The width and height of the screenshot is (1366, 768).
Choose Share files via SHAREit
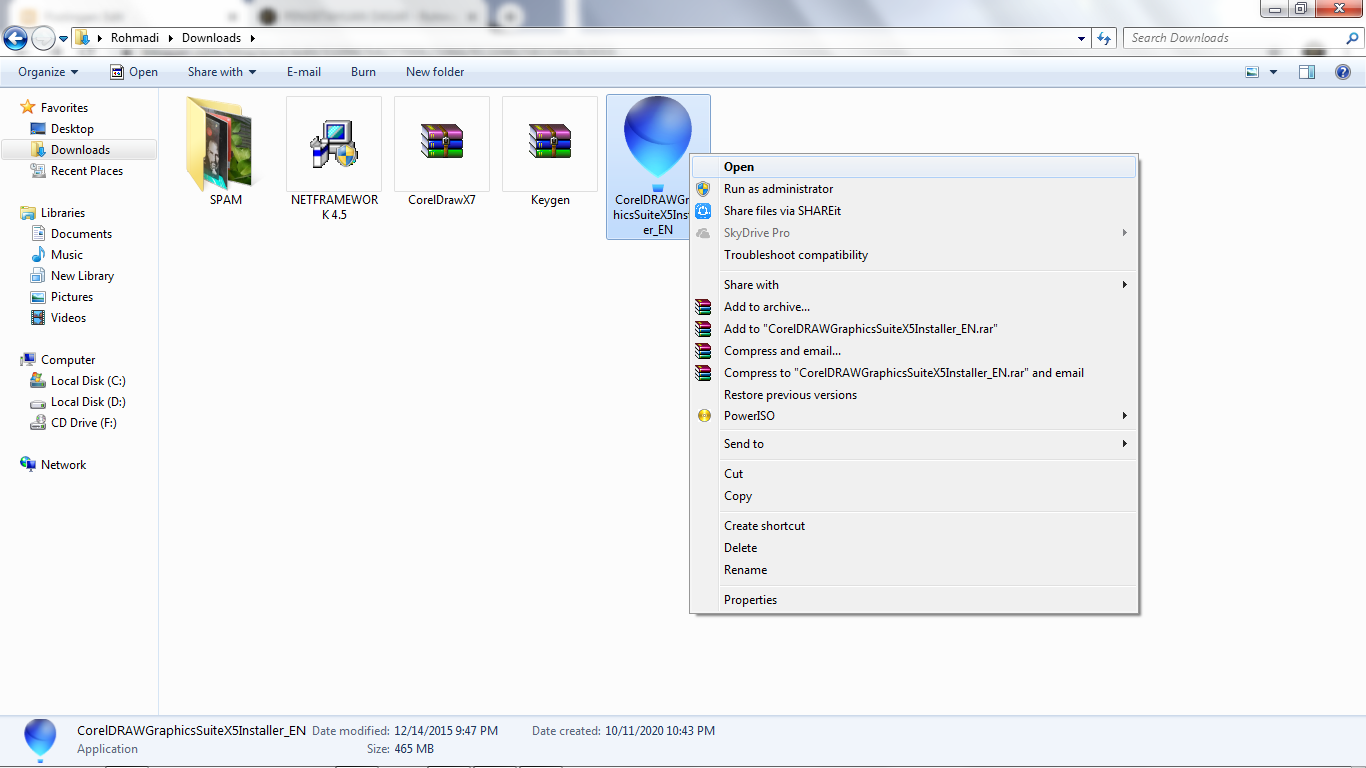914,211
